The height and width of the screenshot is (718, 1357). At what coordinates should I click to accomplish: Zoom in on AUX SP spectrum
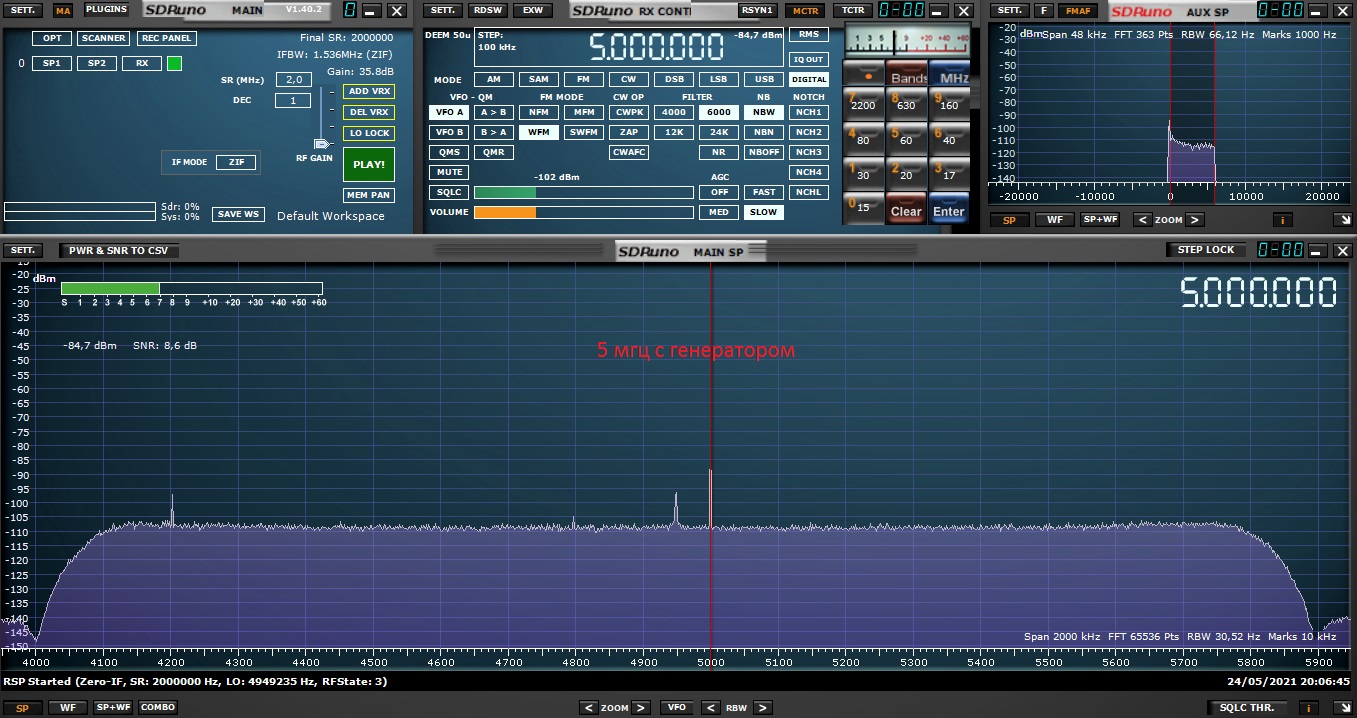[x=1195, y=220]
